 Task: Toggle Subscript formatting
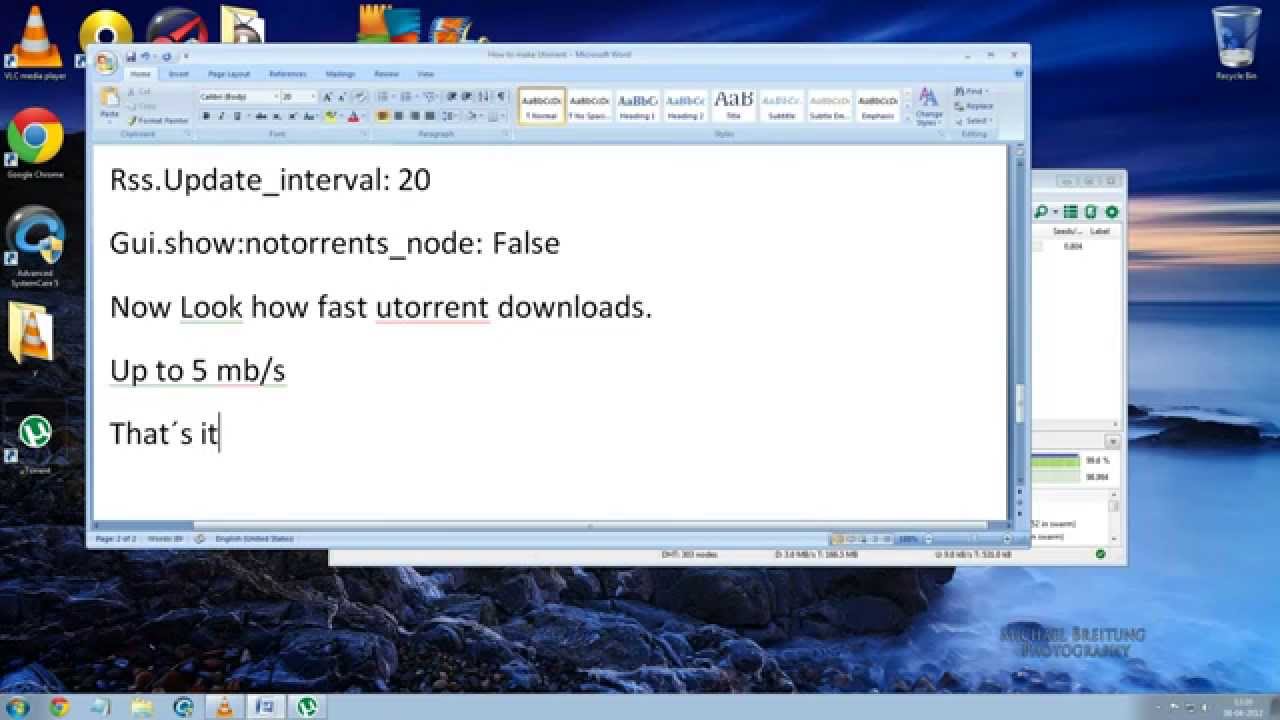pos(277,116)
